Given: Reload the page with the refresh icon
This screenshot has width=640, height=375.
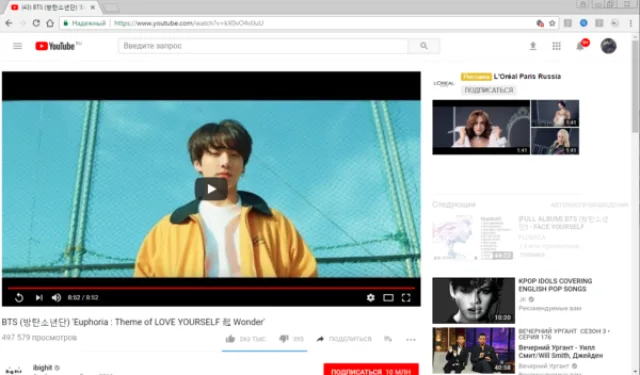Looking at the screenshot, I should [36, 23].
